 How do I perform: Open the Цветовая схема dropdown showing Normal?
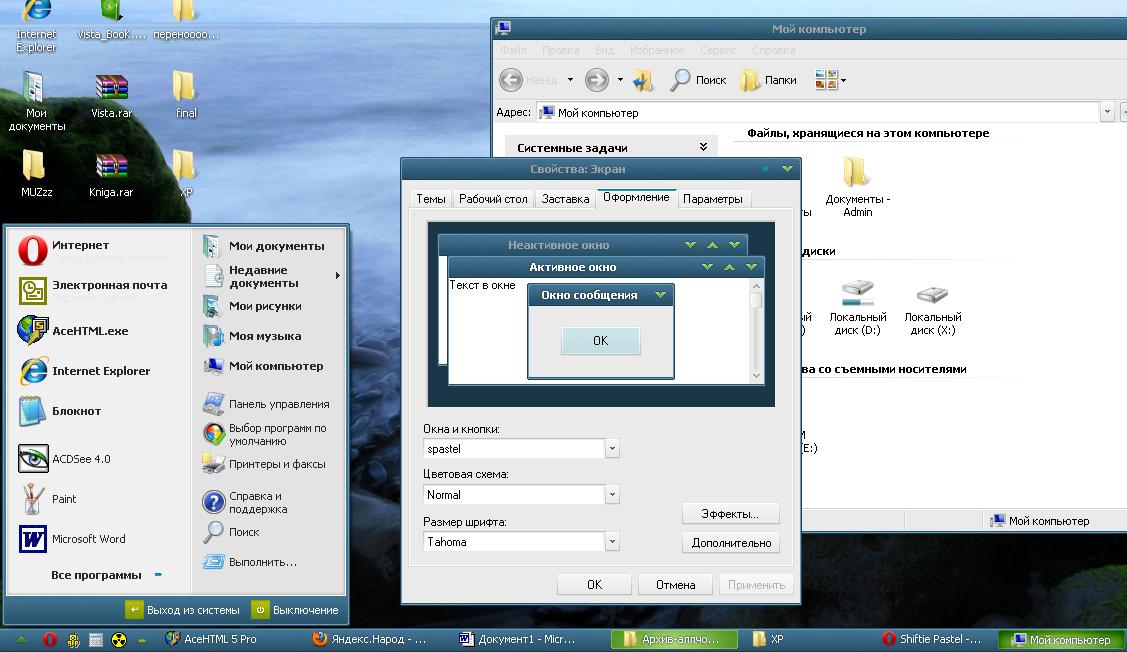612,495
